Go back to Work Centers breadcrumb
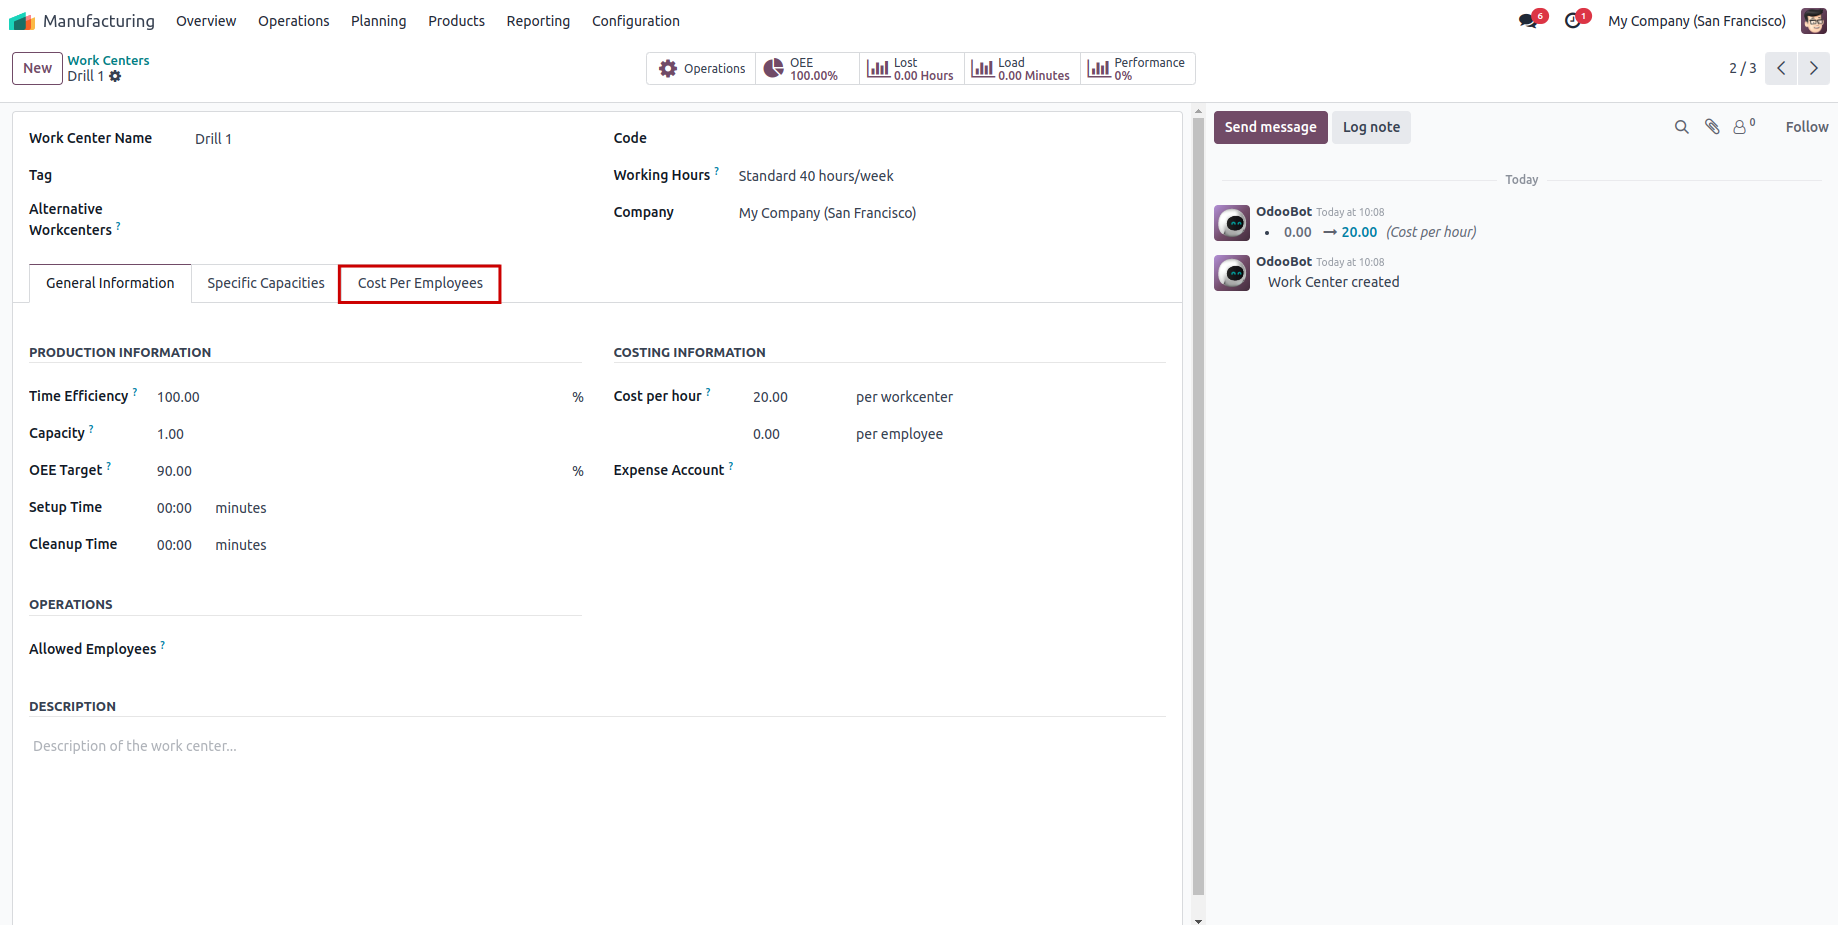 pos(108,61)
